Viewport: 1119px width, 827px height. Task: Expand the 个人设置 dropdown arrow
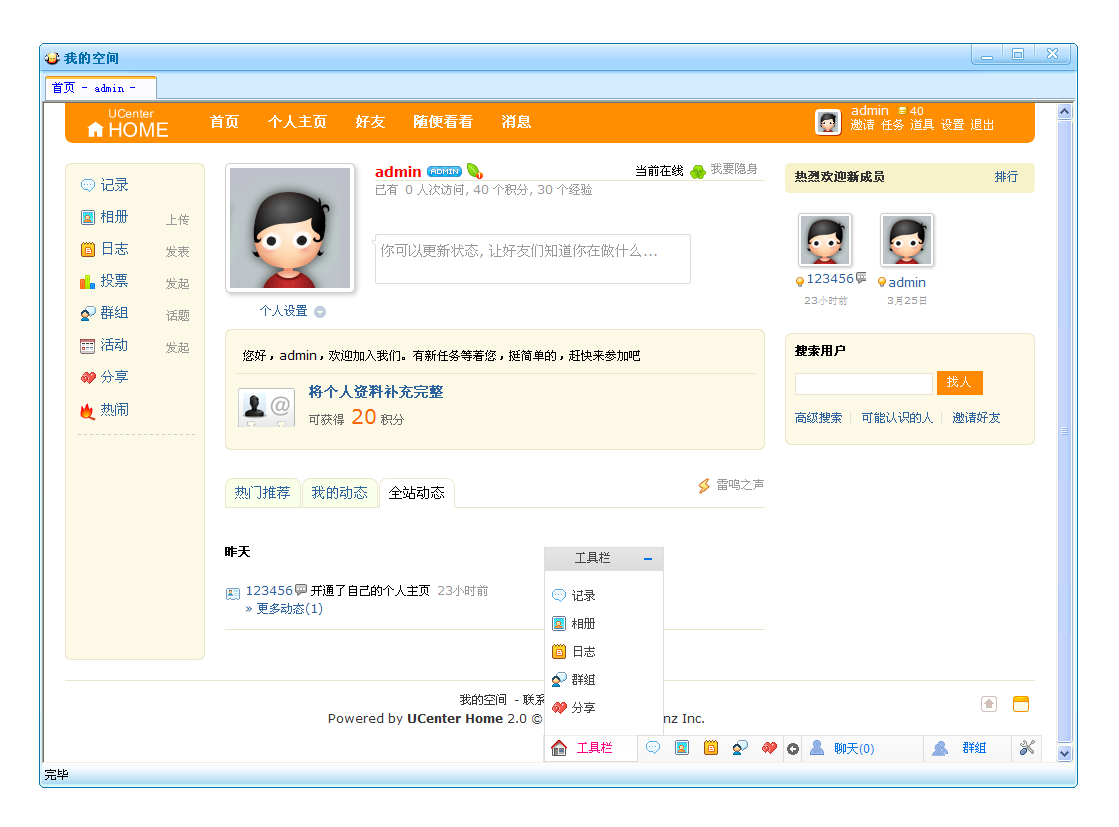pos(320,312)
